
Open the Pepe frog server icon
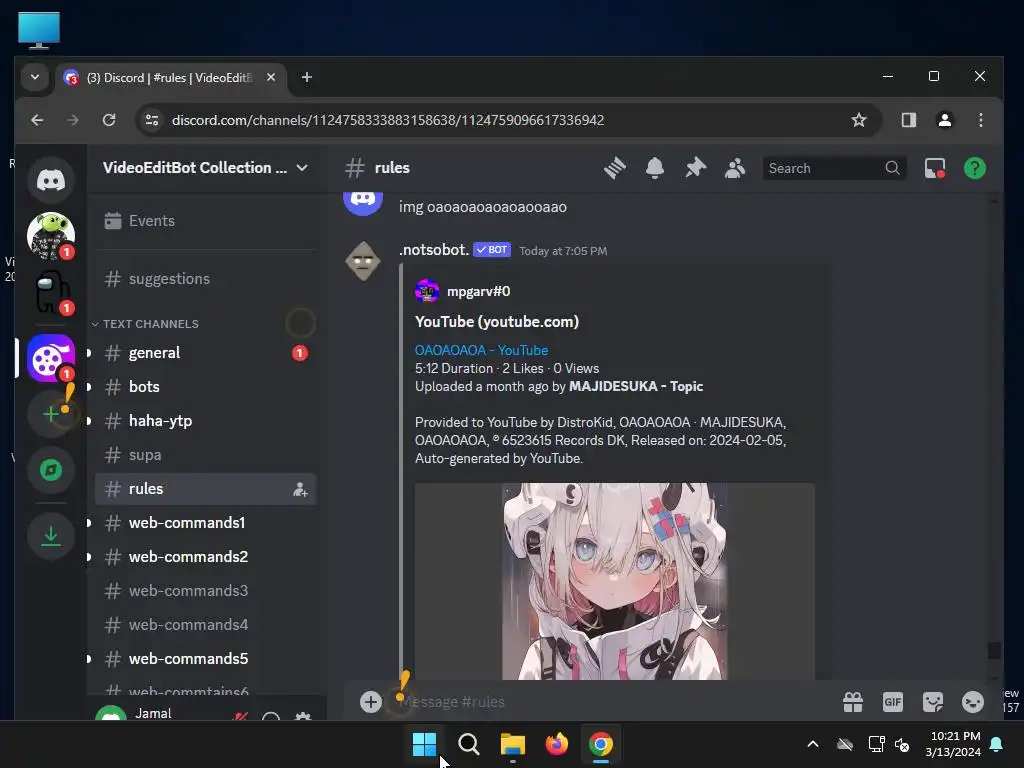(x=51, y=235)
